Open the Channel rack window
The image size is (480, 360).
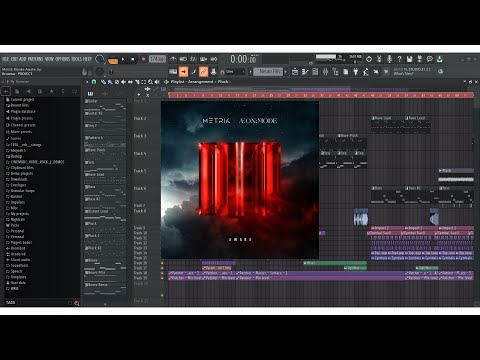[x=315, y=72]
